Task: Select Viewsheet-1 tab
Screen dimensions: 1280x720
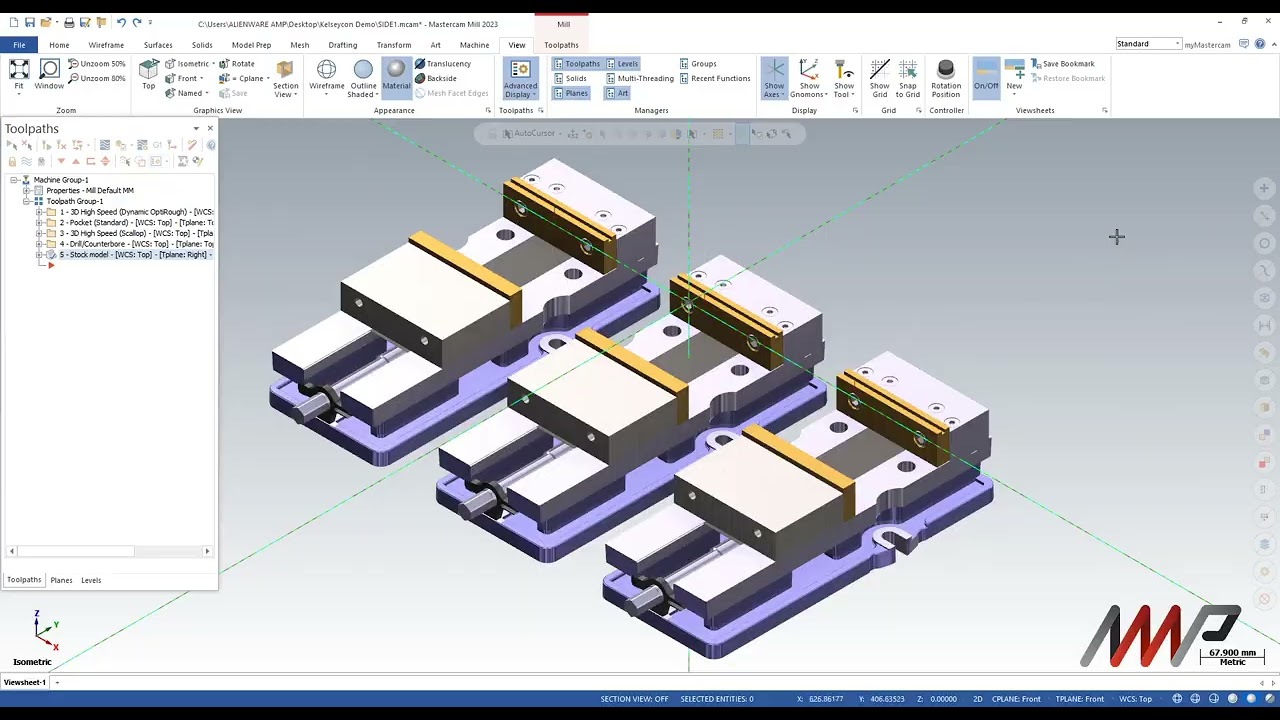Action: click(24, 682)
